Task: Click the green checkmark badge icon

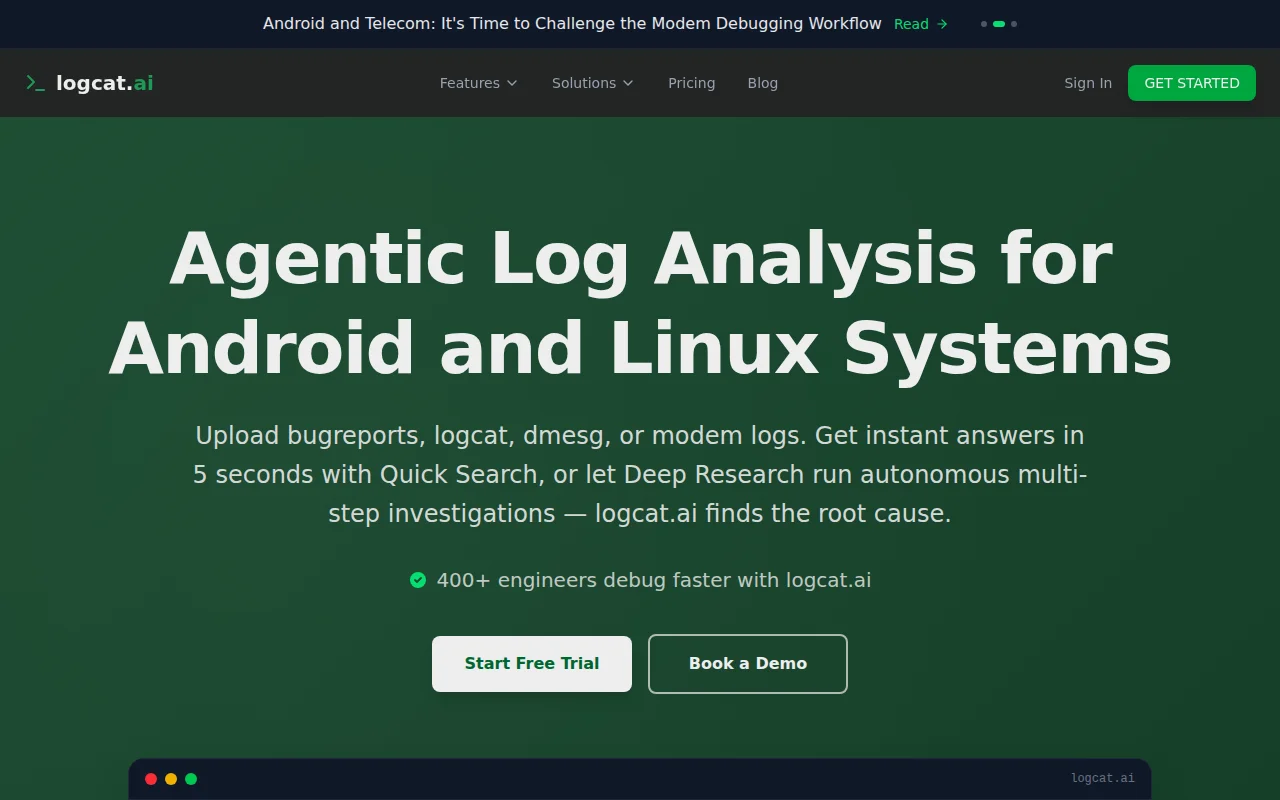Action: tap(418, 580)
